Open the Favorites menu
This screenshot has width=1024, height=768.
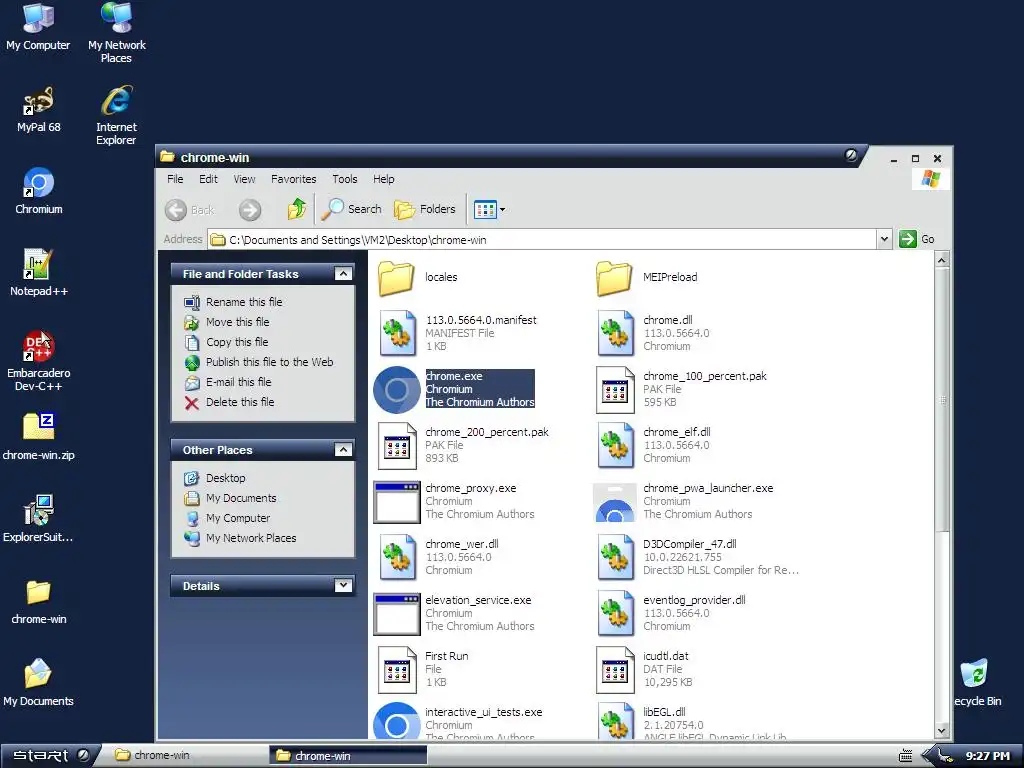click(x=293, y=179)
